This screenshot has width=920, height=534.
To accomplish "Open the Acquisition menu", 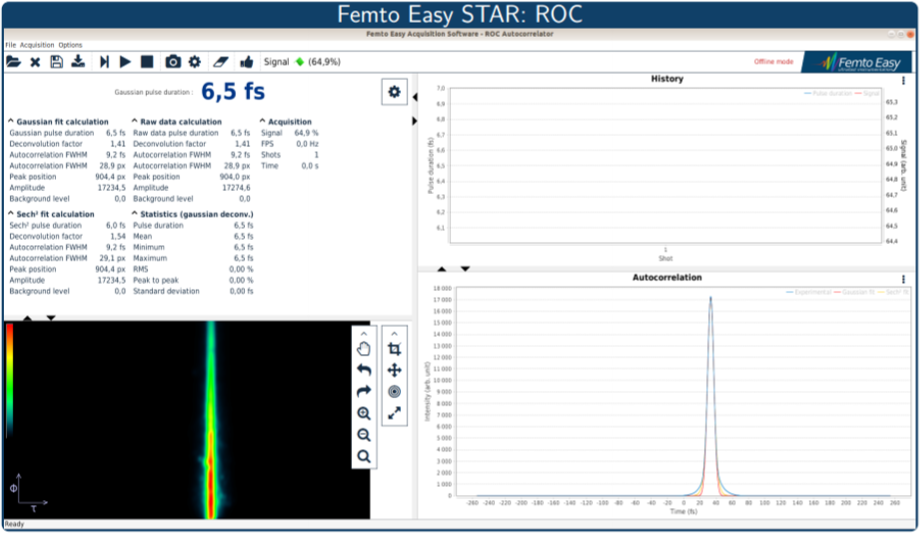I will 37,45.
